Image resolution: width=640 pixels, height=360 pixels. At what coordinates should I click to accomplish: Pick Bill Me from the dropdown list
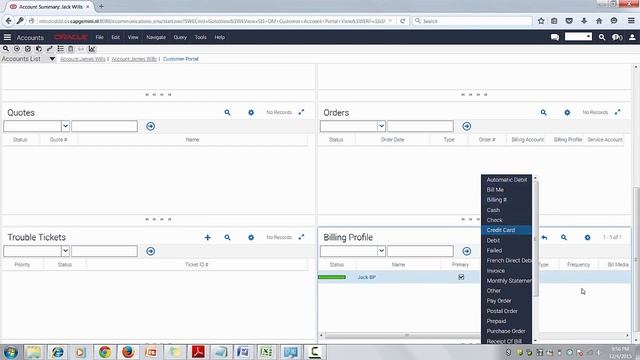point(506,190)
